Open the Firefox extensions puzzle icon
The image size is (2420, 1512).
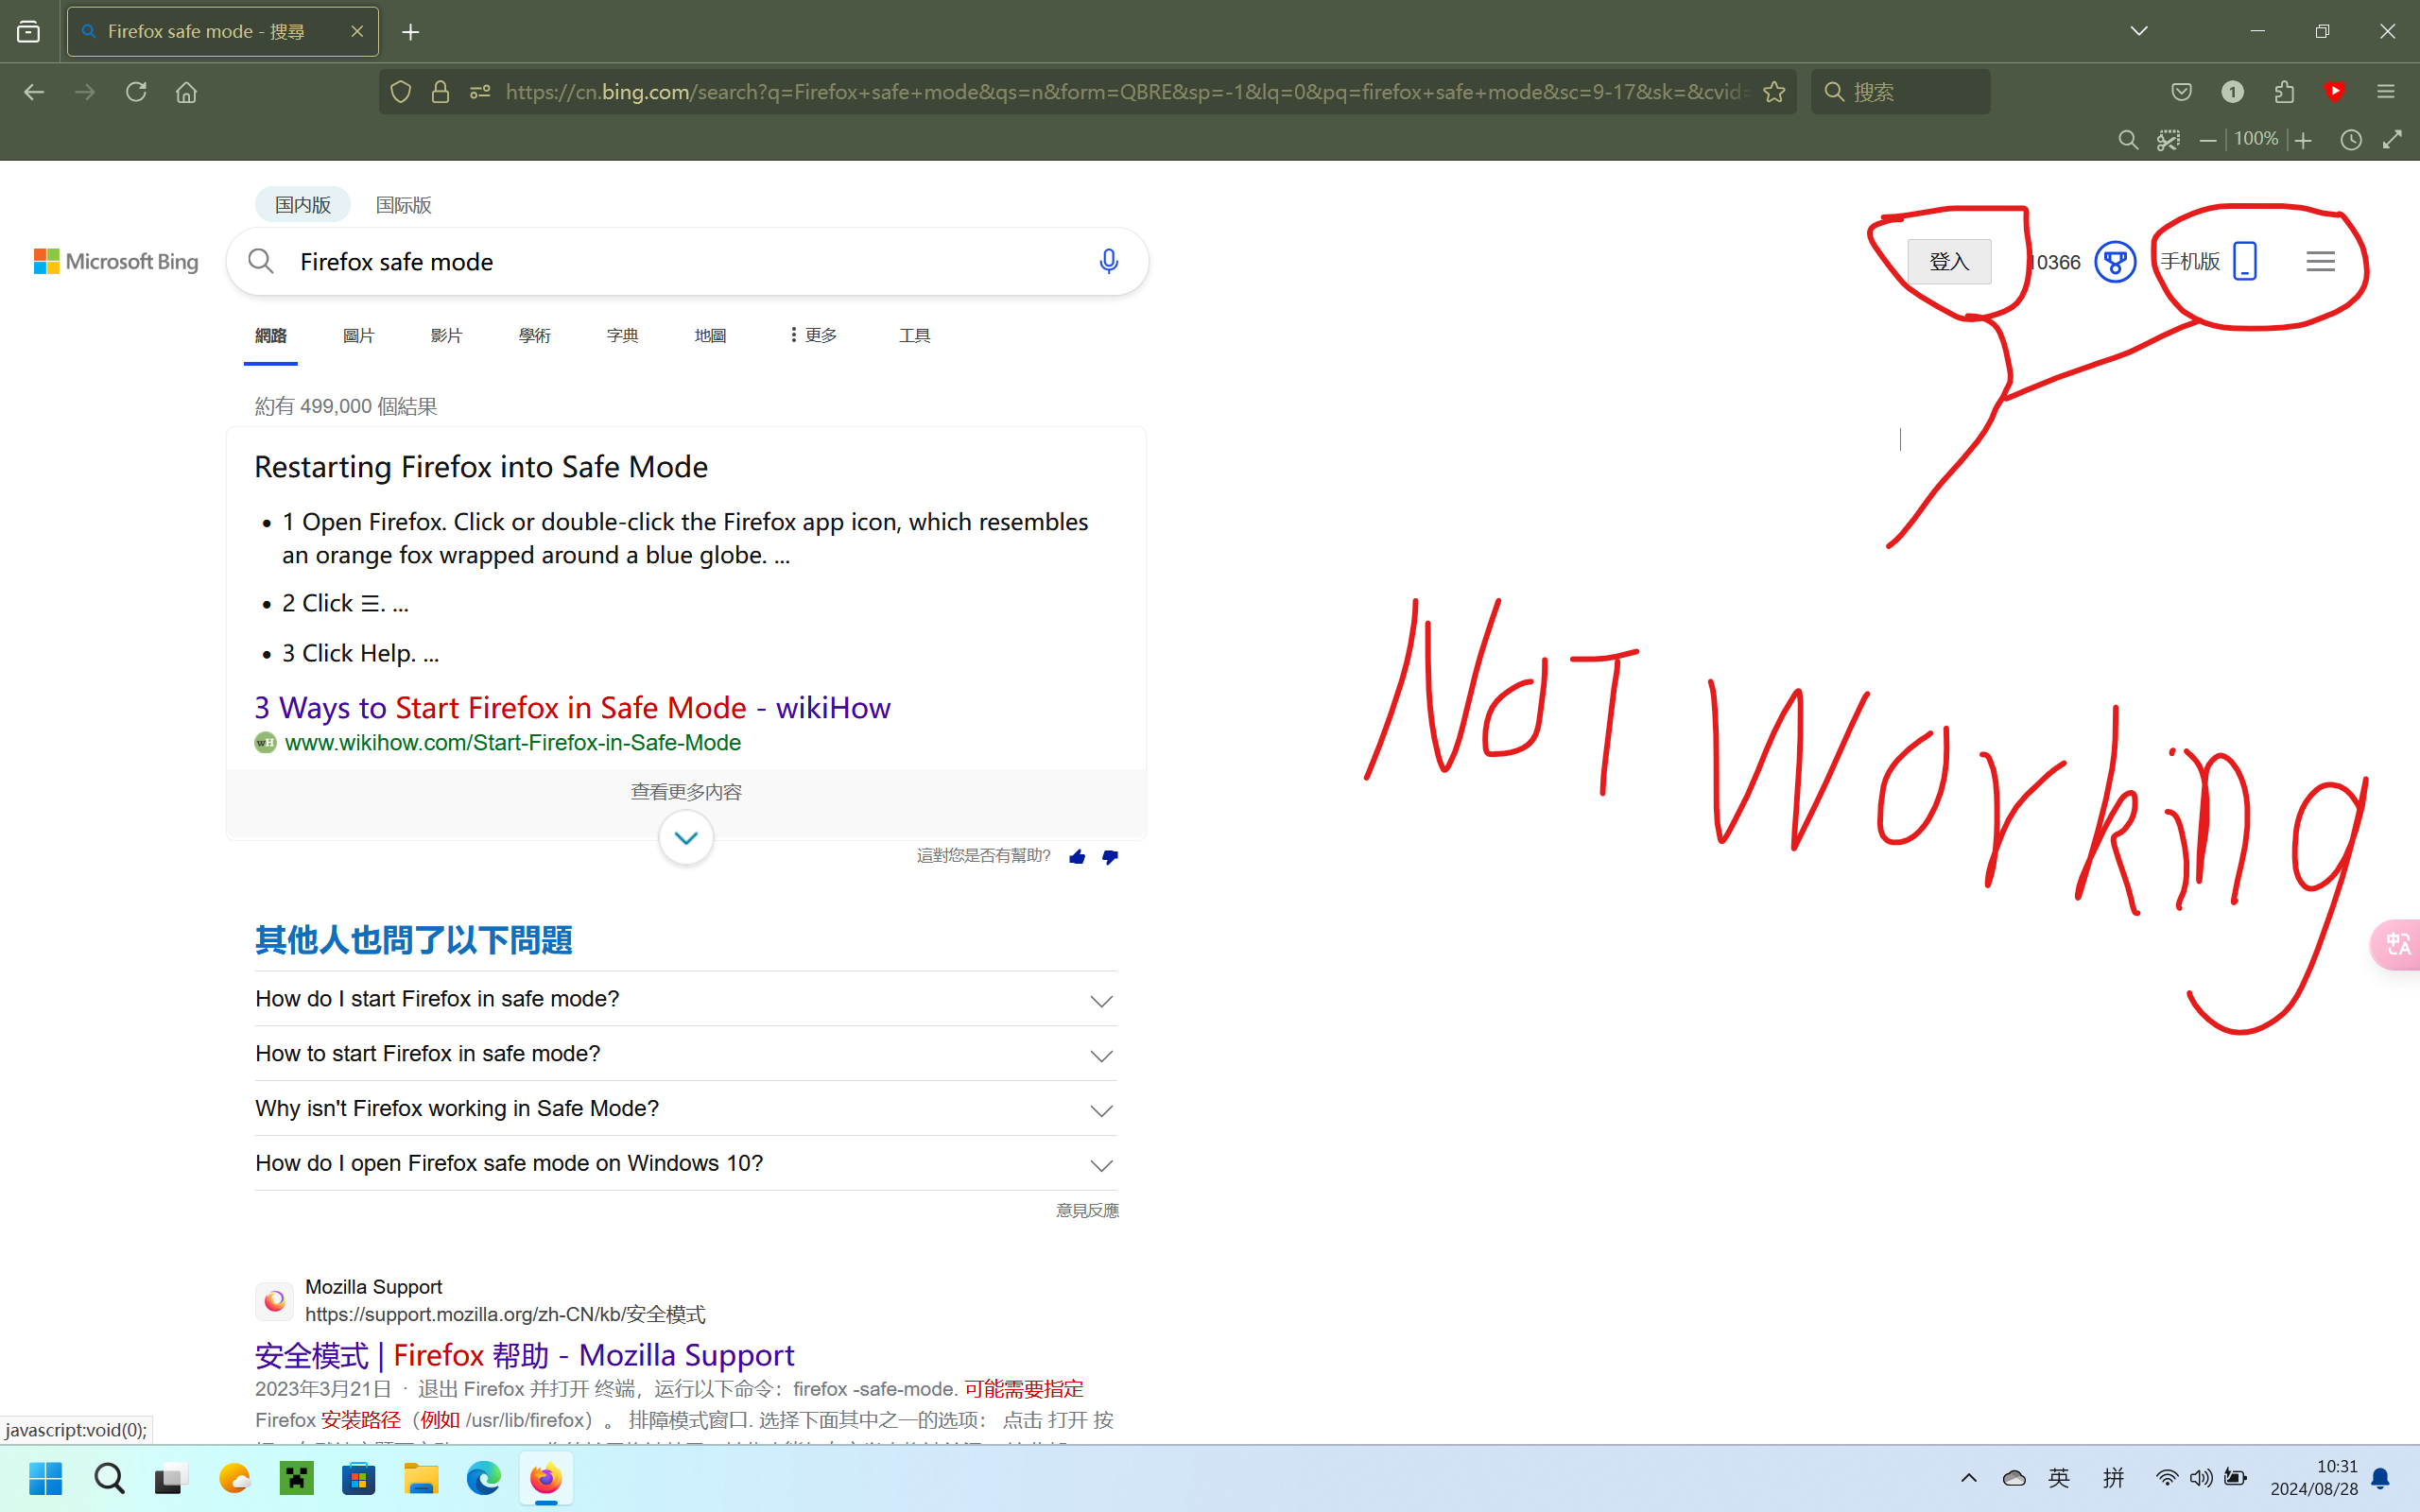(2284, 92)
